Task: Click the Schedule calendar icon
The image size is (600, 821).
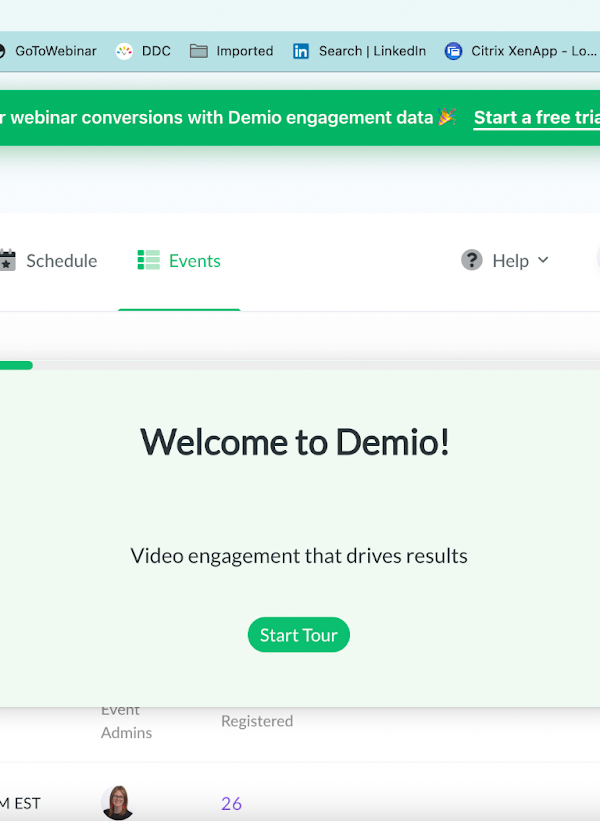Action: (7, 260)
